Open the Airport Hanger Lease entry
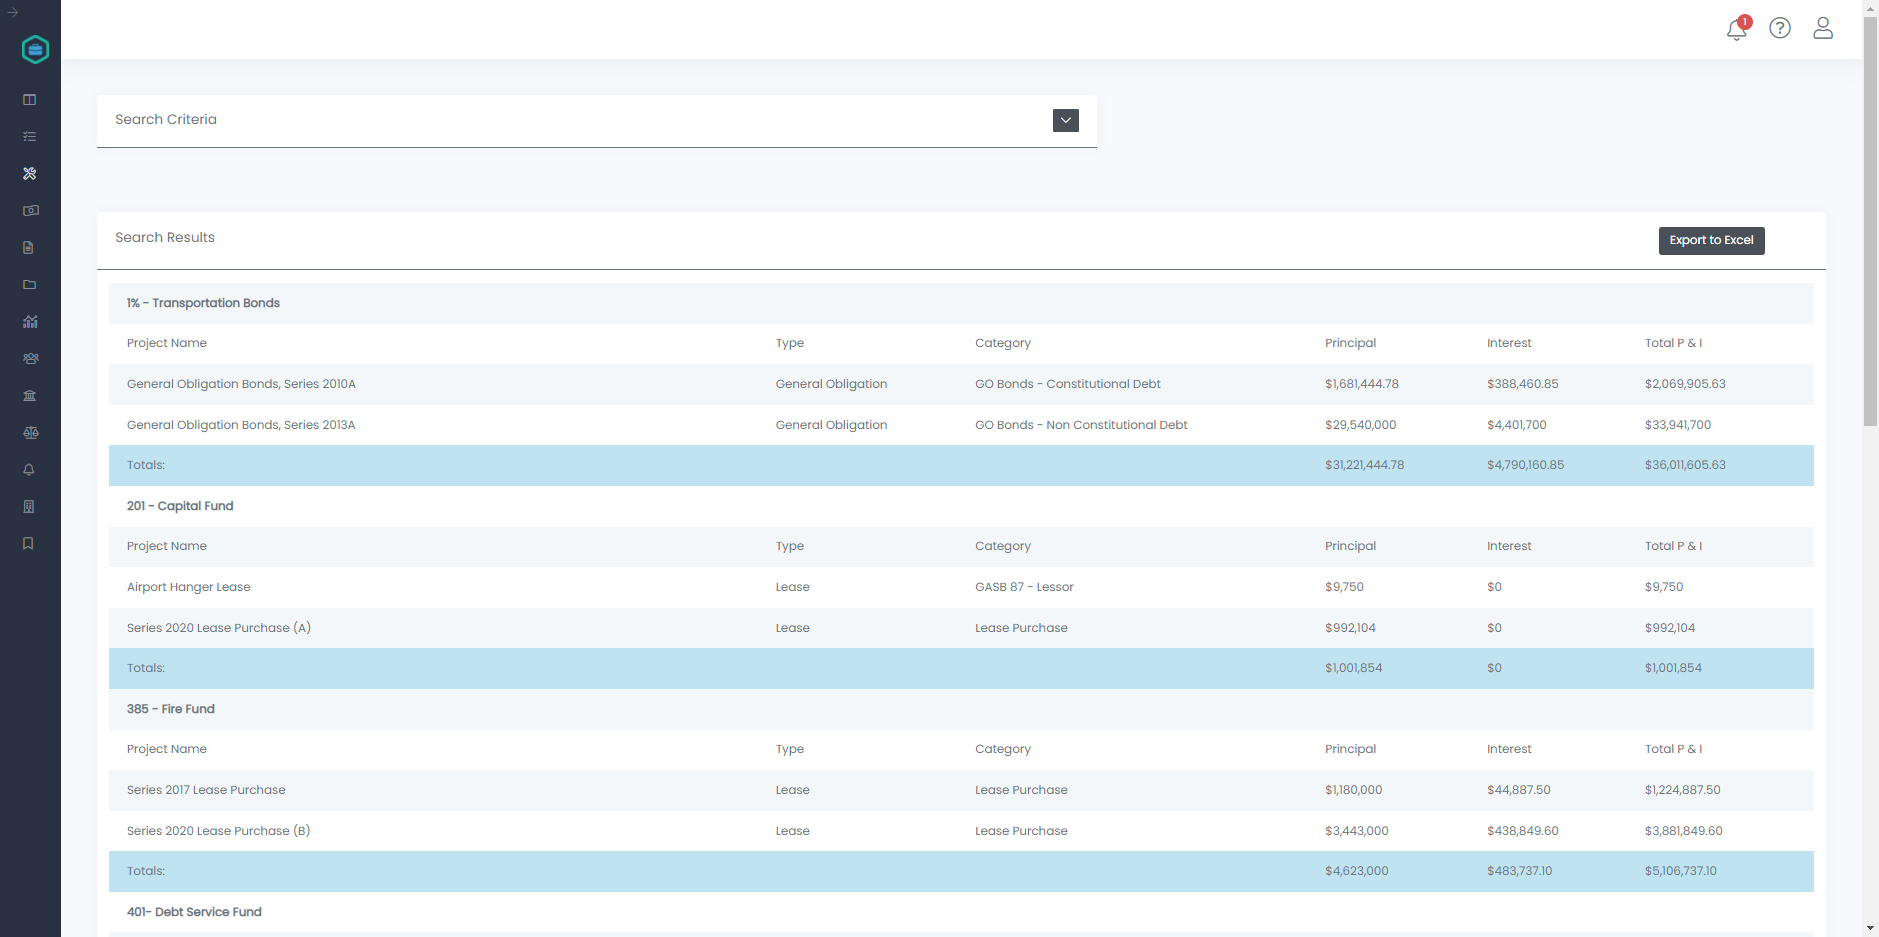The width and height of the screenshot is (1879, 937). pyautogui.click(x=188, y=587)
